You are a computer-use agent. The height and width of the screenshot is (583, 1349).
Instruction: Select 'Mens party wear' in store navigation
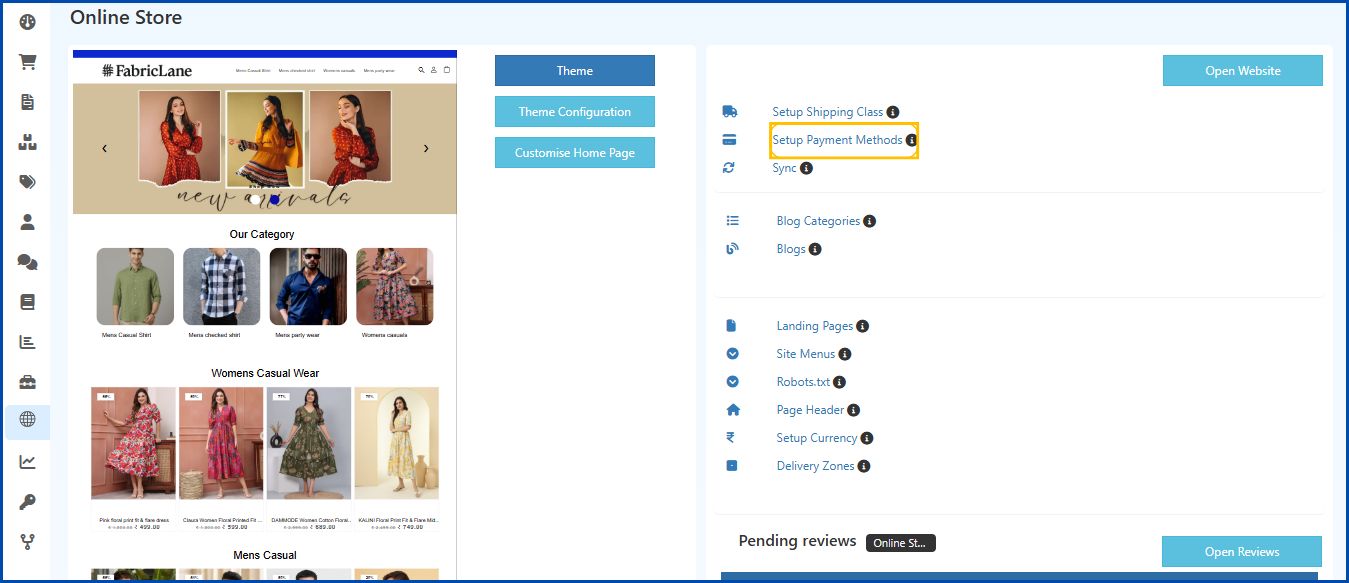[380, 70]
